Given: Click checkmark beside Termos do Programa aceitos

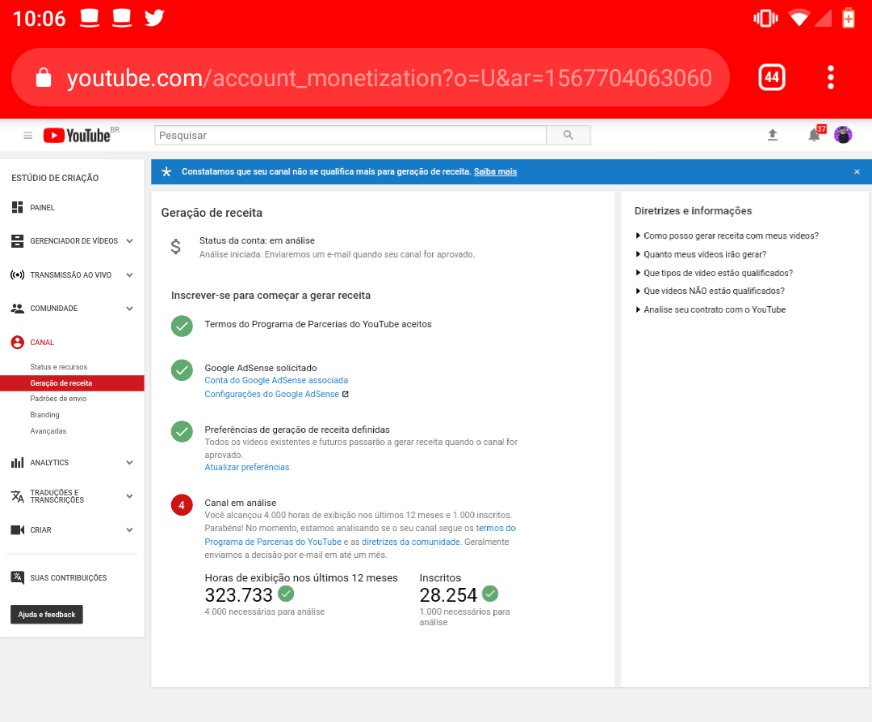Looking at the screenshot, I should (181, 326).
